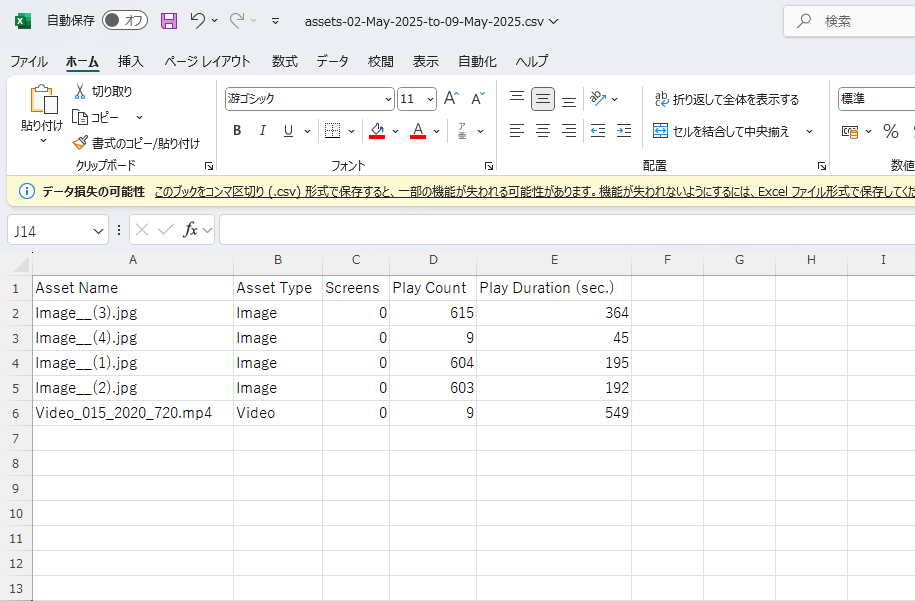The height and width of the screenshot is (601, 915).
Task: Align text right
Action: [x=569, y=131]
